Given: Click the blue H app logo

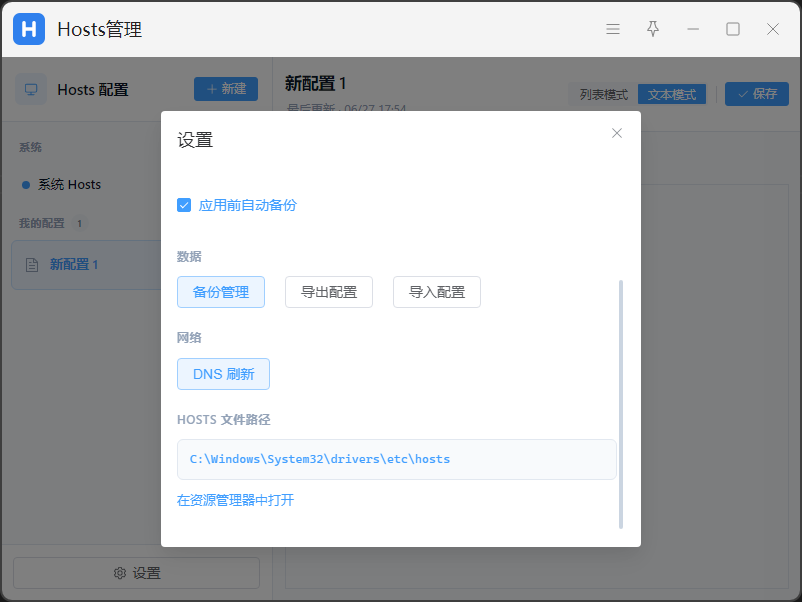Looking at the screenshot, I should 29,29.
